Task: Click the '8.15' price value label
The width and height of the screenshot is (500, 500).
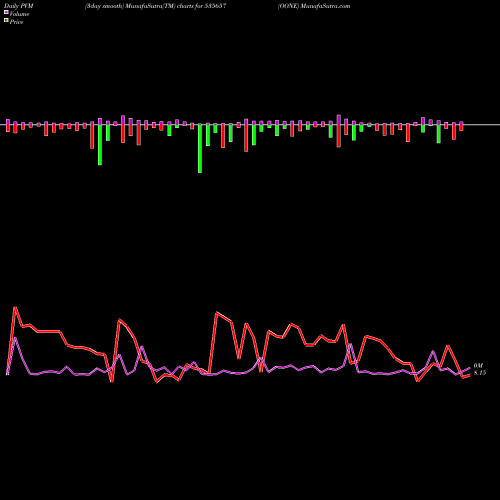Action: 480,373
